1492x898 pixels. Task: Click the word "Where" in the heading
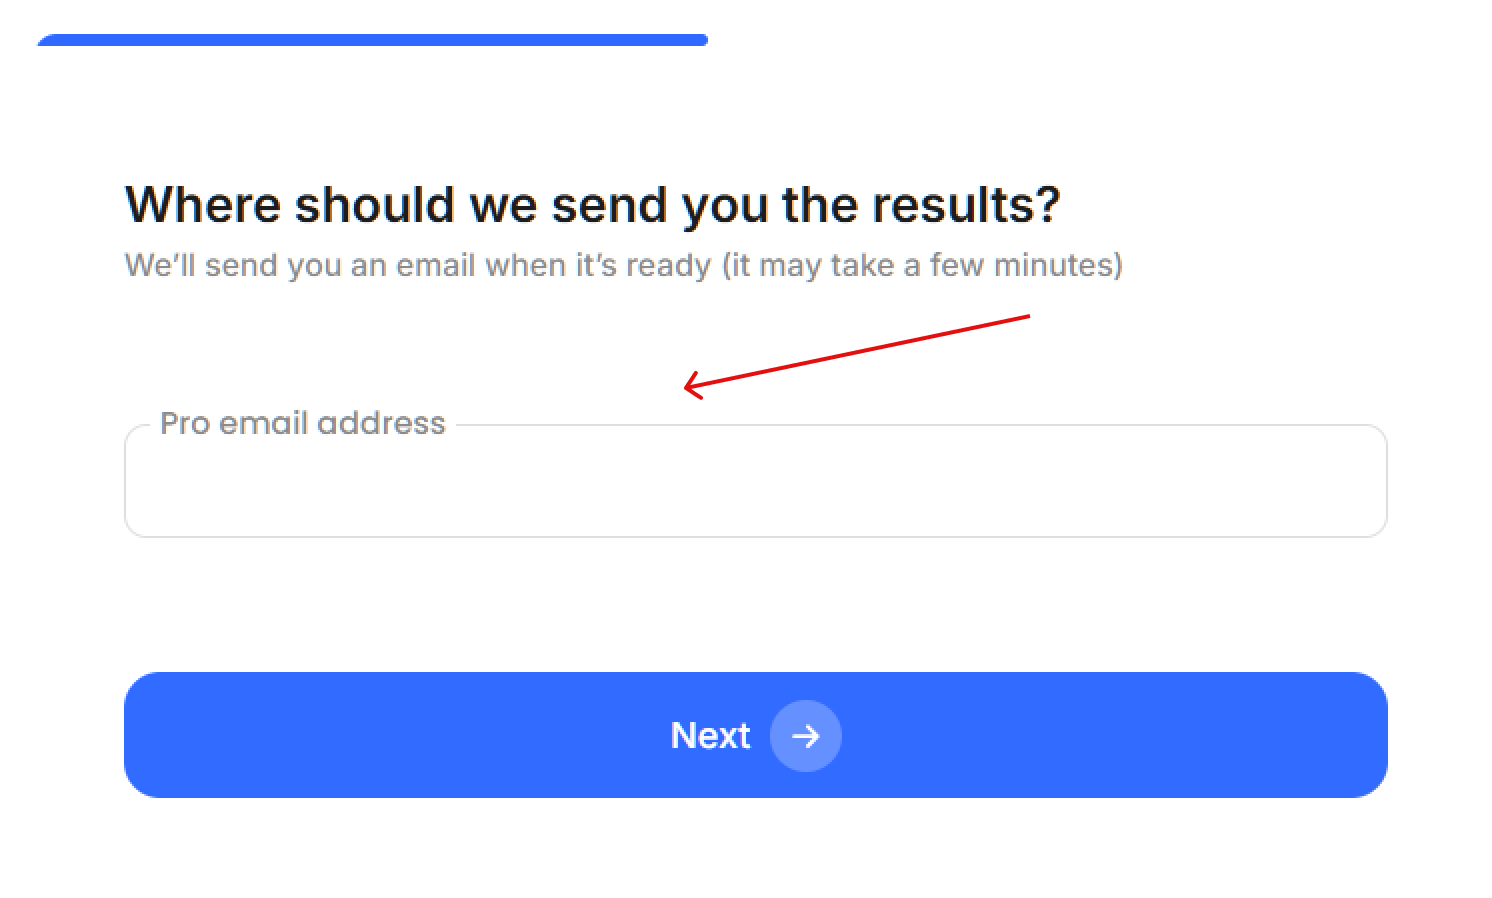click(203, 205)
